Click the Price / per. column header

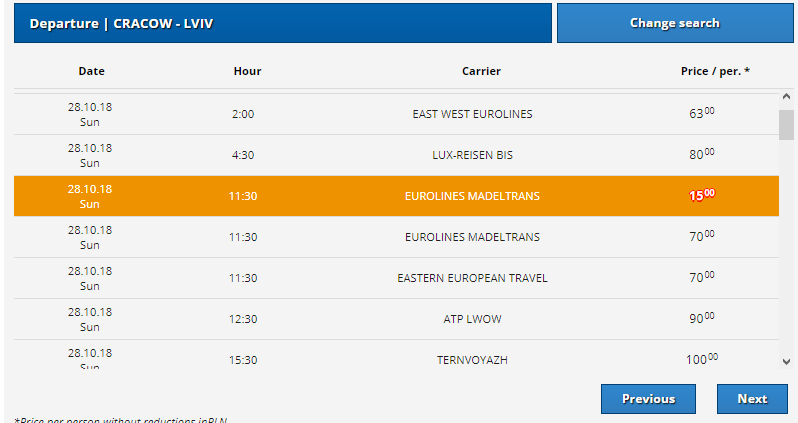tap(715, 71)
